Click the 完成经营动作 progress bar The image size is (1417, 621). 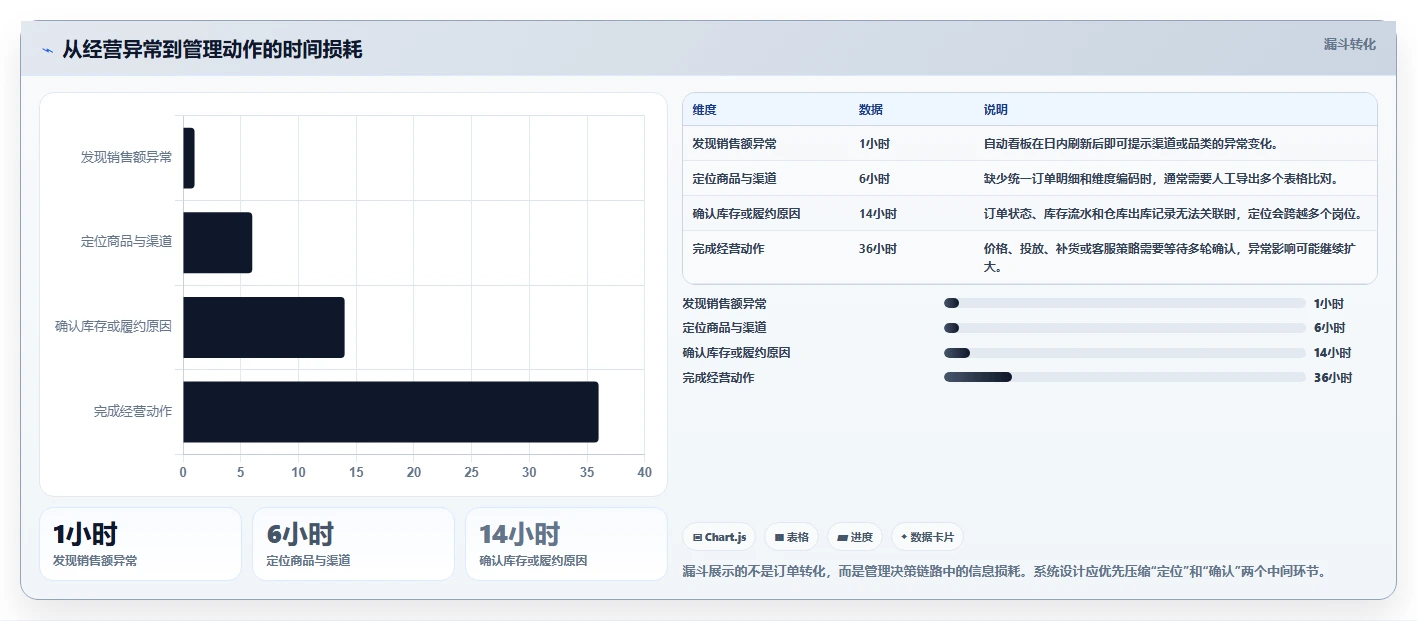[x=1125, y=377]
